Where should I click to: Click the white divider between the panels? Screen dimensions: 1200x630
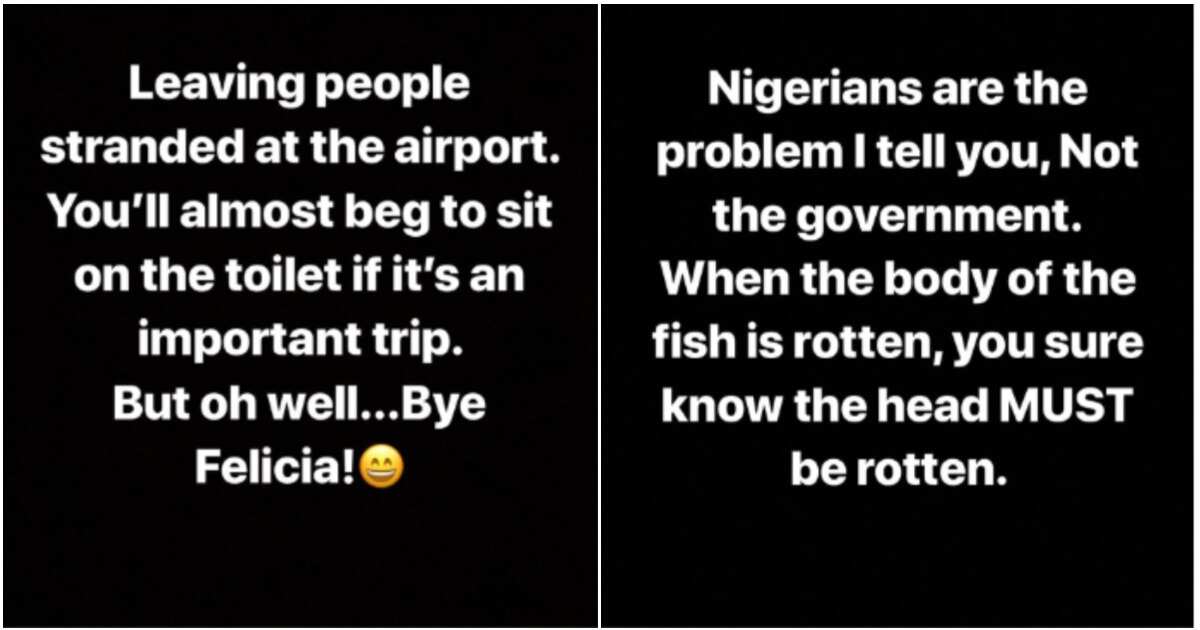(x=599, y=315)
